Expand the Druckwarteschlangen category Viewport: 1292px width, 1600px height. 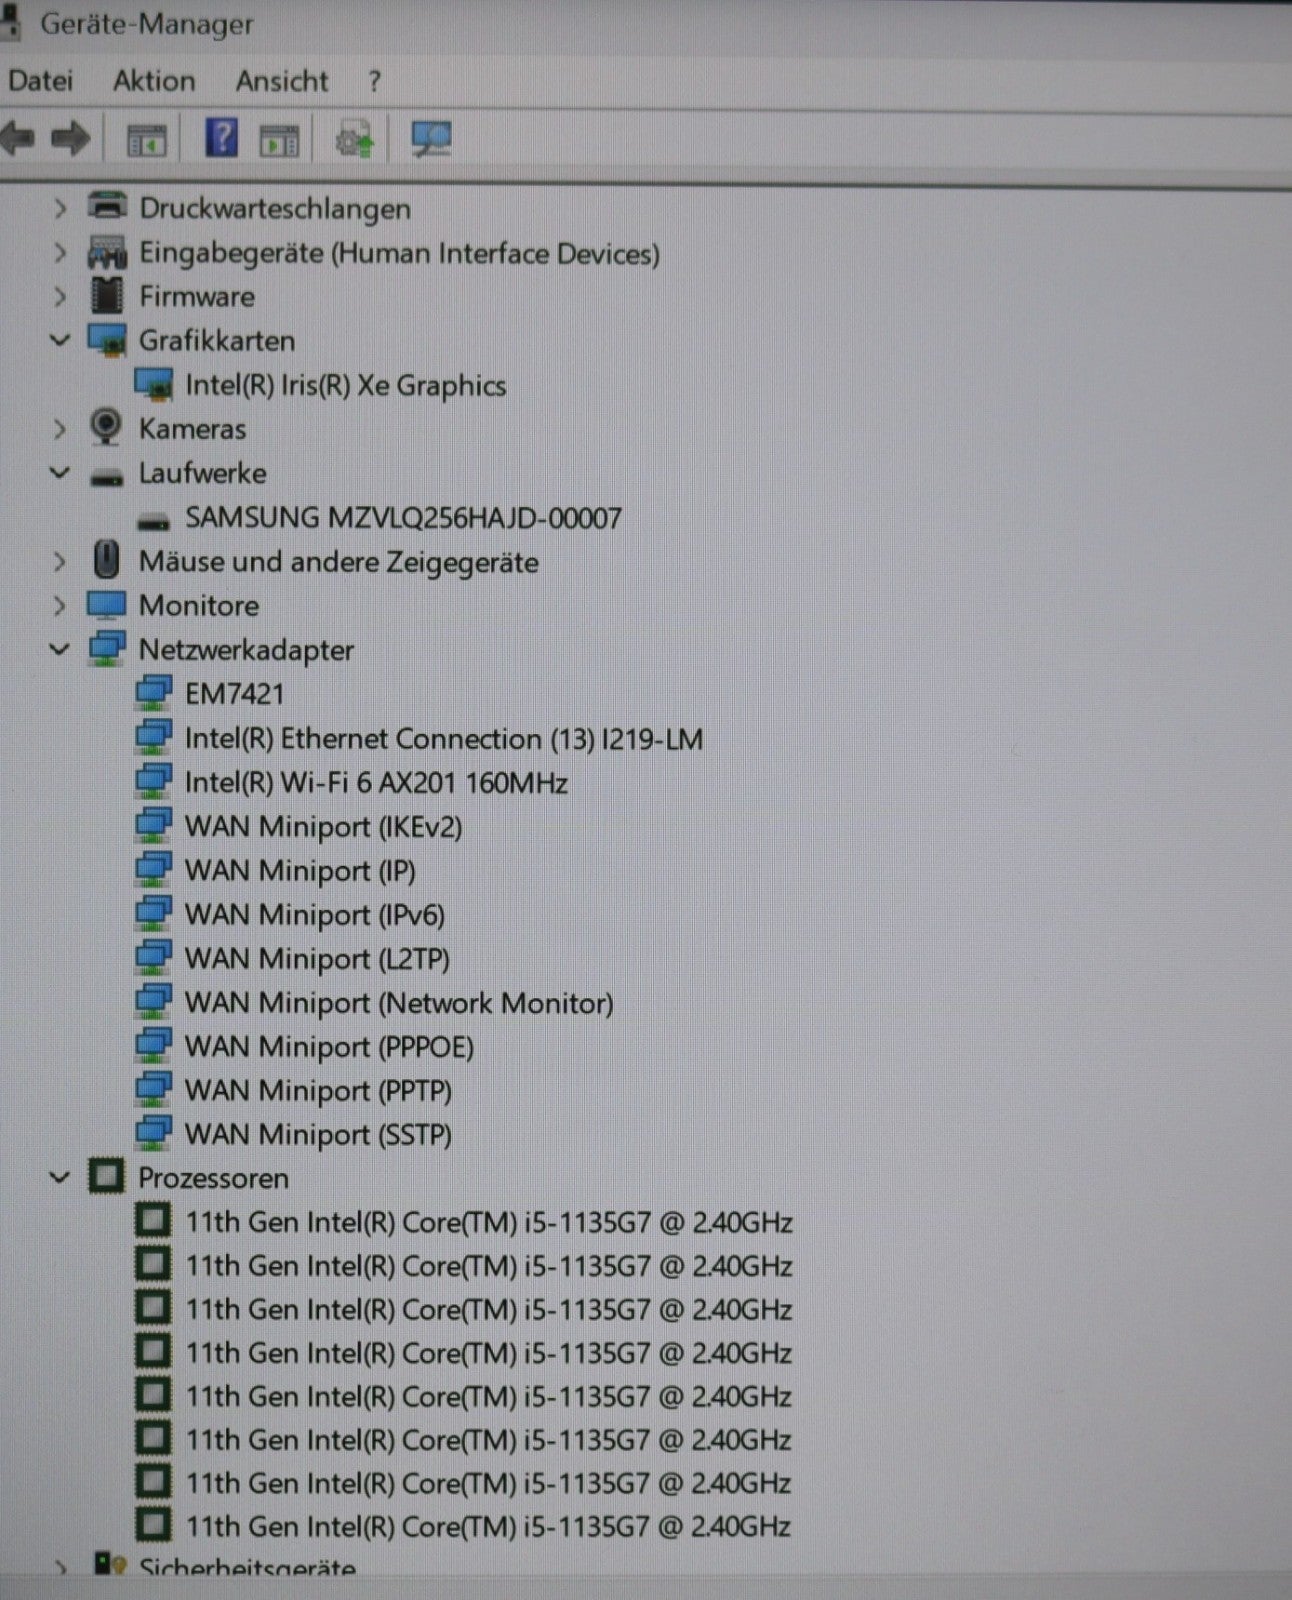click(x=60, y=208)
